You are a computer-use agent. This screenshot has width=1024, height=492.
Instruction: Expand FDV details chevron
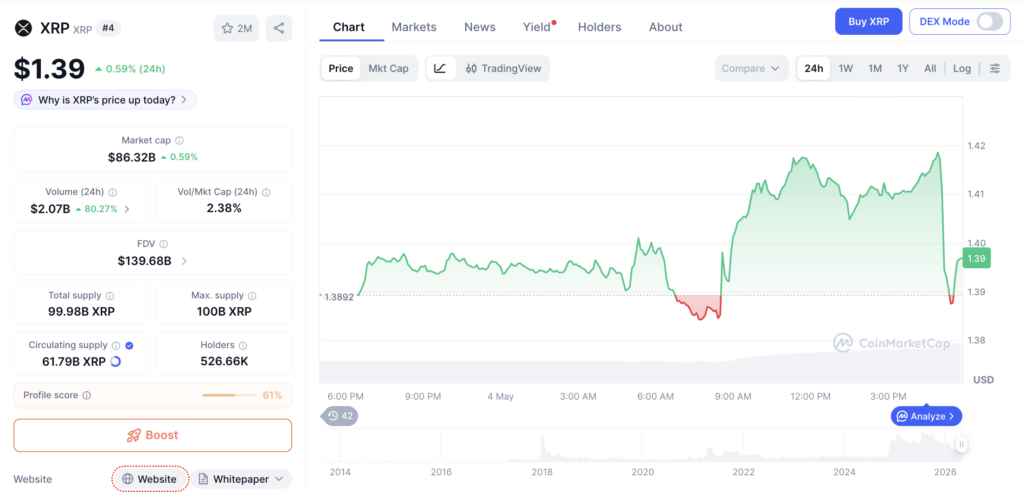point(184,261)
